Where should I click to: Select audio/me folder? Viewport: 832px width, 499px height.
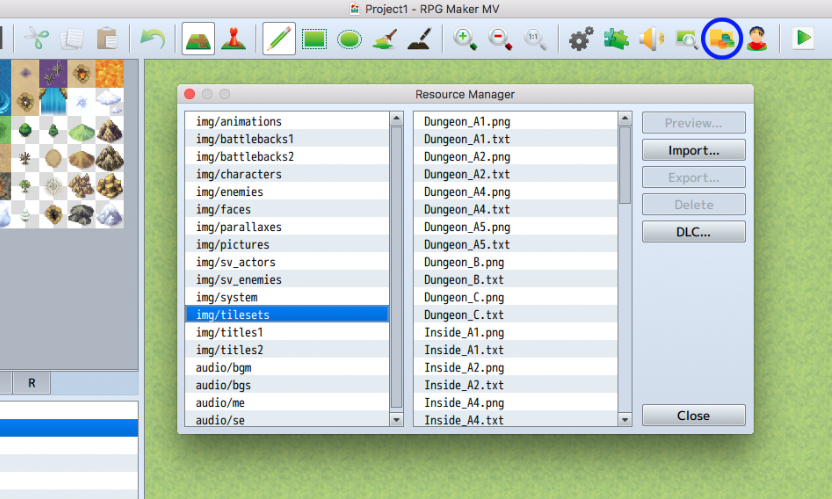[287, 402]
